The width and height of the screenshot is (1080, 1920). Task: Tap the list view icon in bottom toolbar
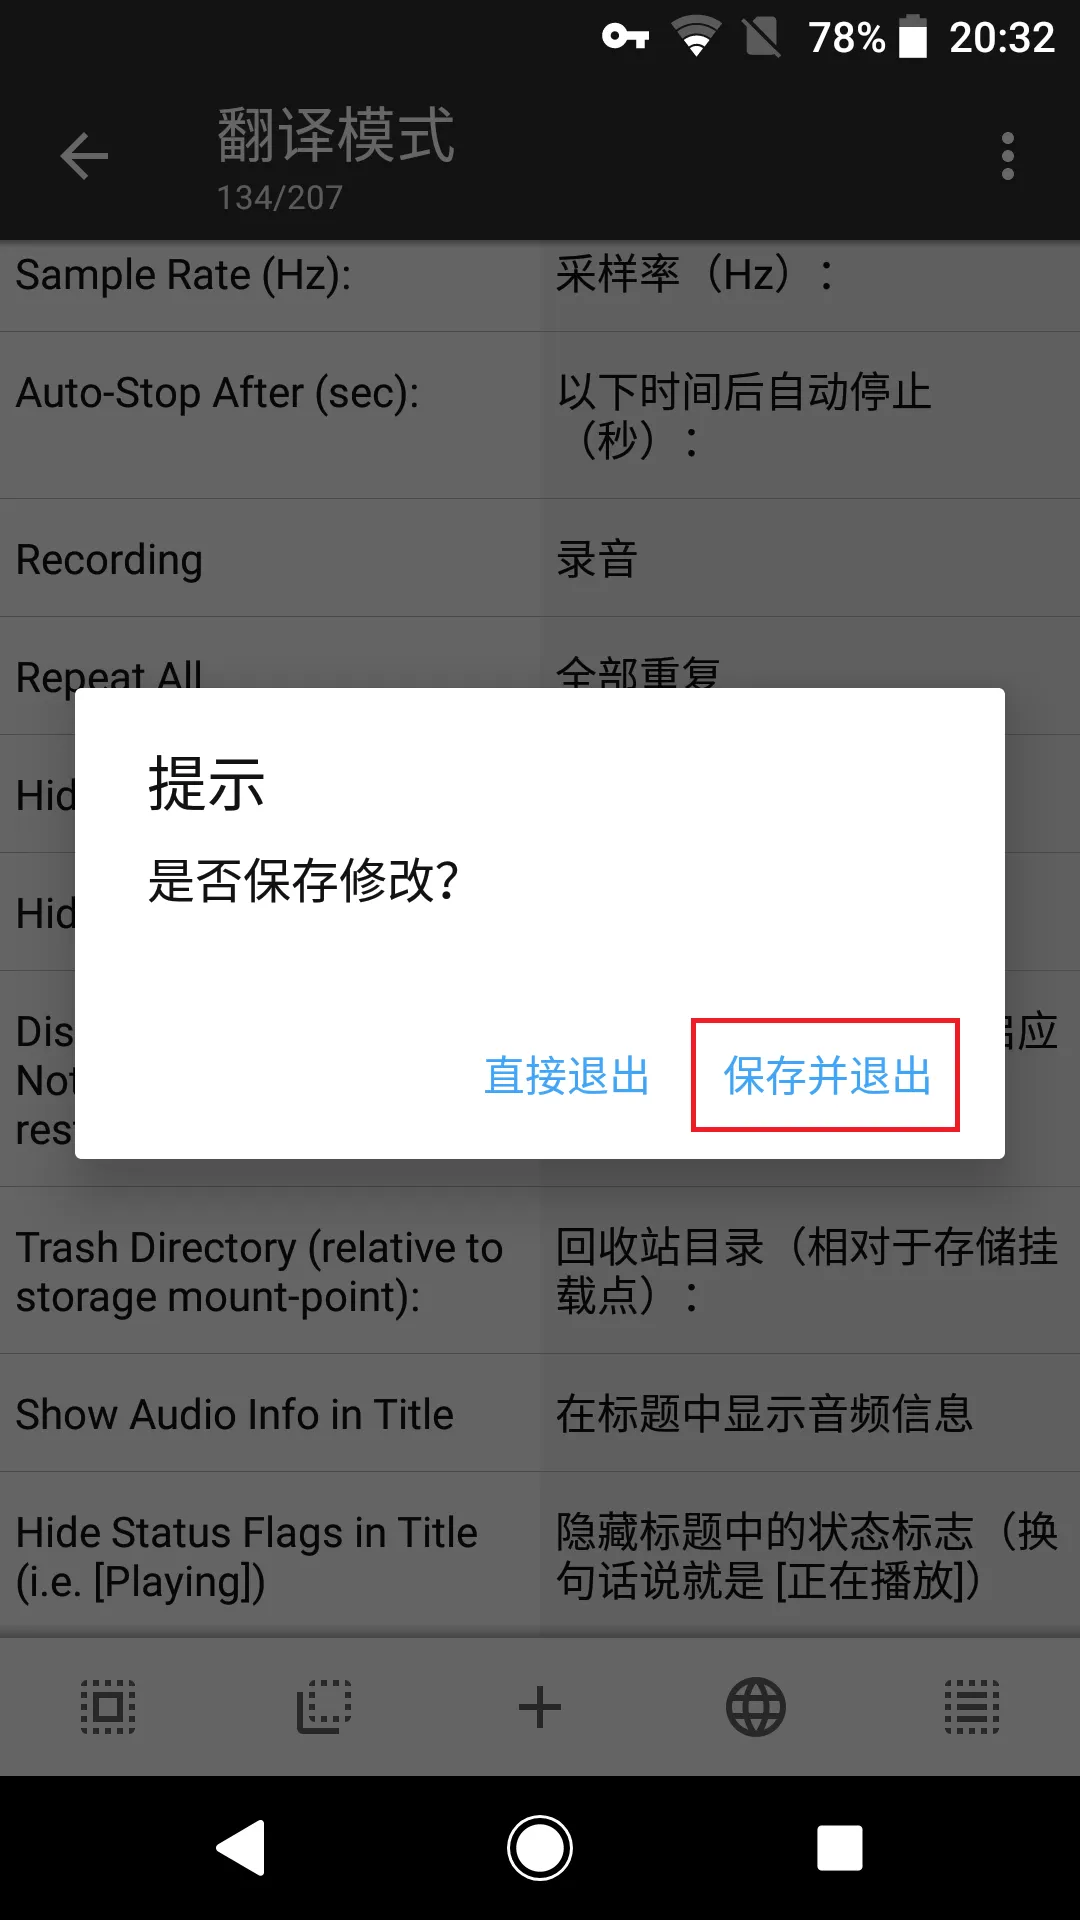tap(972, 1706)
